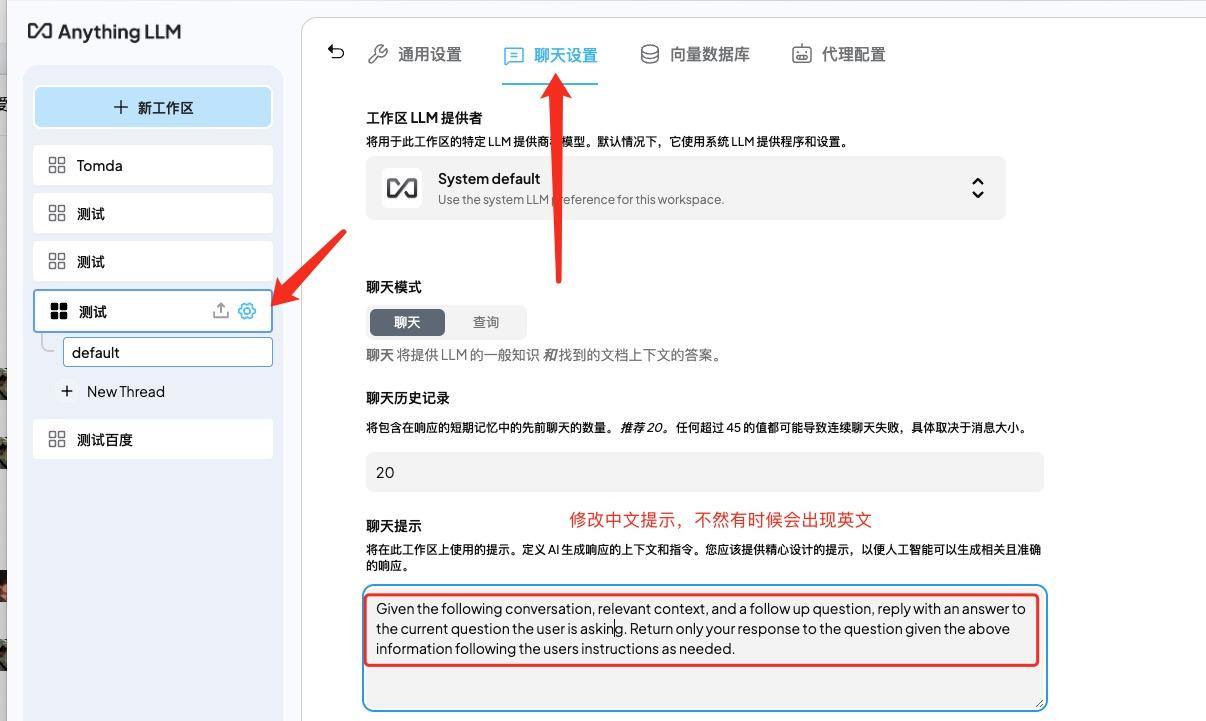The height and width of the screenshot is (721, 1206).
Task: Click the up-down chevrons on provider selector
Action: (x=978, y=188)
